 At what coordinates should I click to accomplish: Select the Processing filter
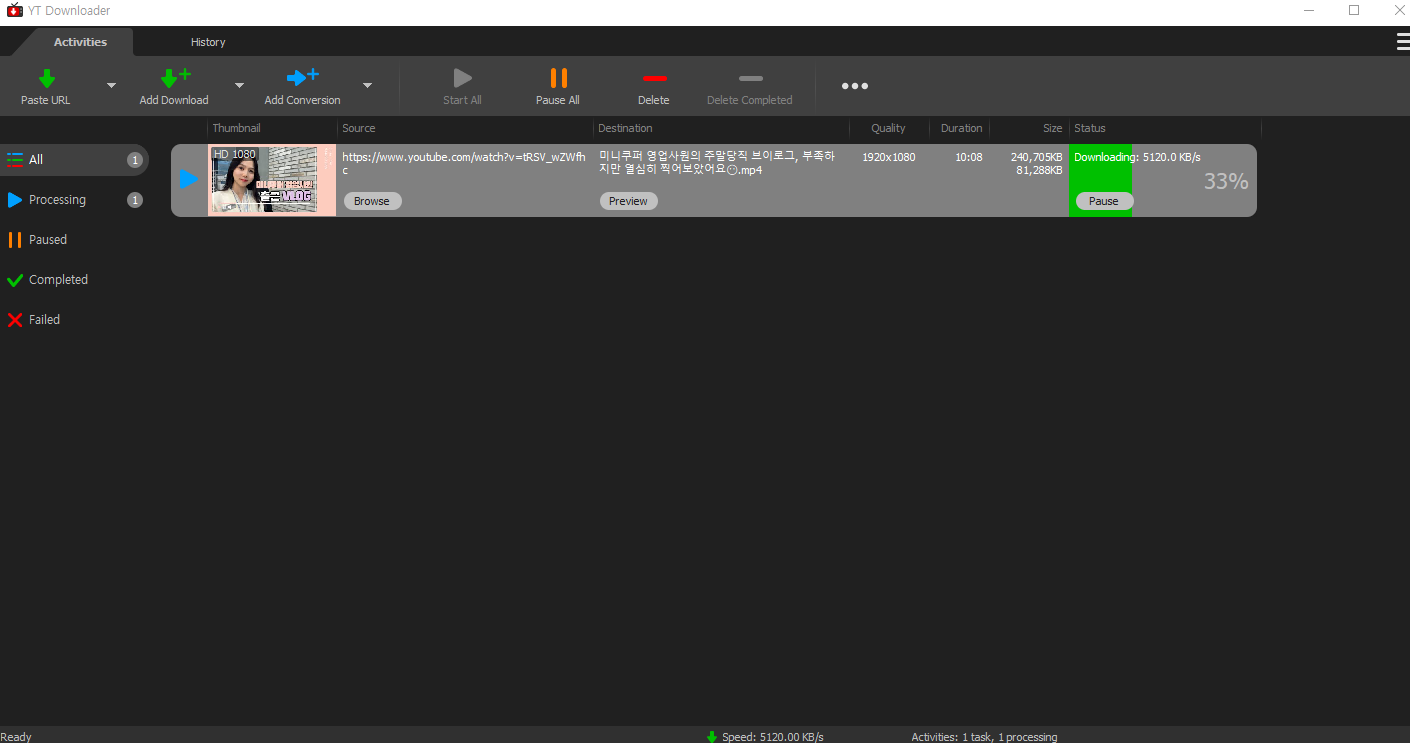(74, 200)
